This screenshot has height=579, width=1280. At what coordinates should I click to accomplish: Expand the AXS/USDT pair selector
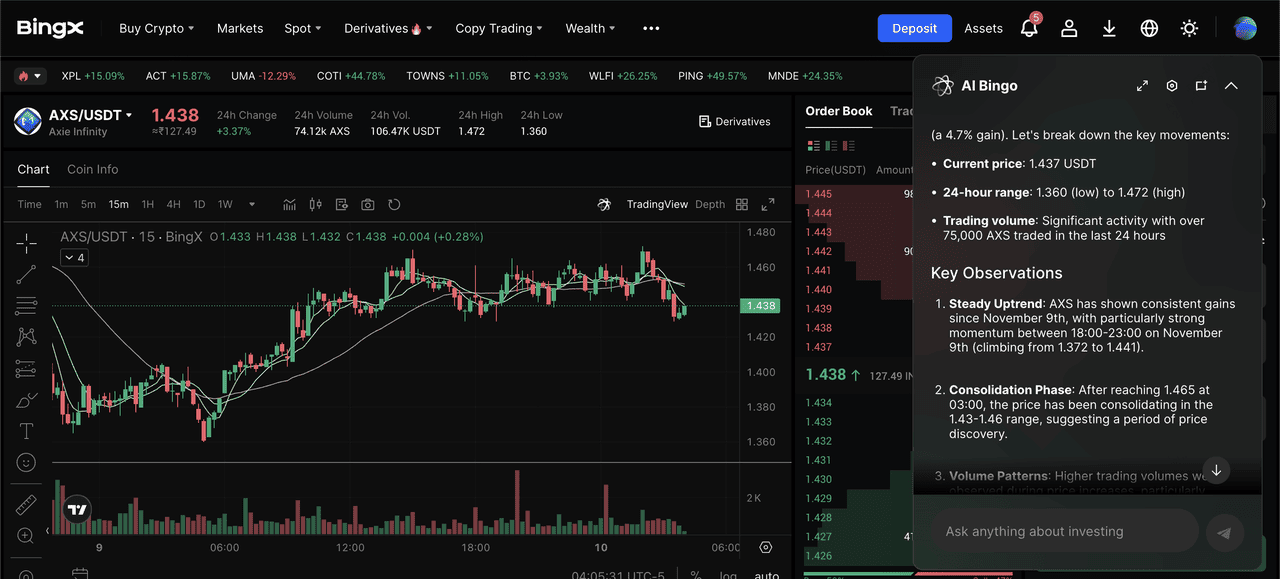(90, 115)
